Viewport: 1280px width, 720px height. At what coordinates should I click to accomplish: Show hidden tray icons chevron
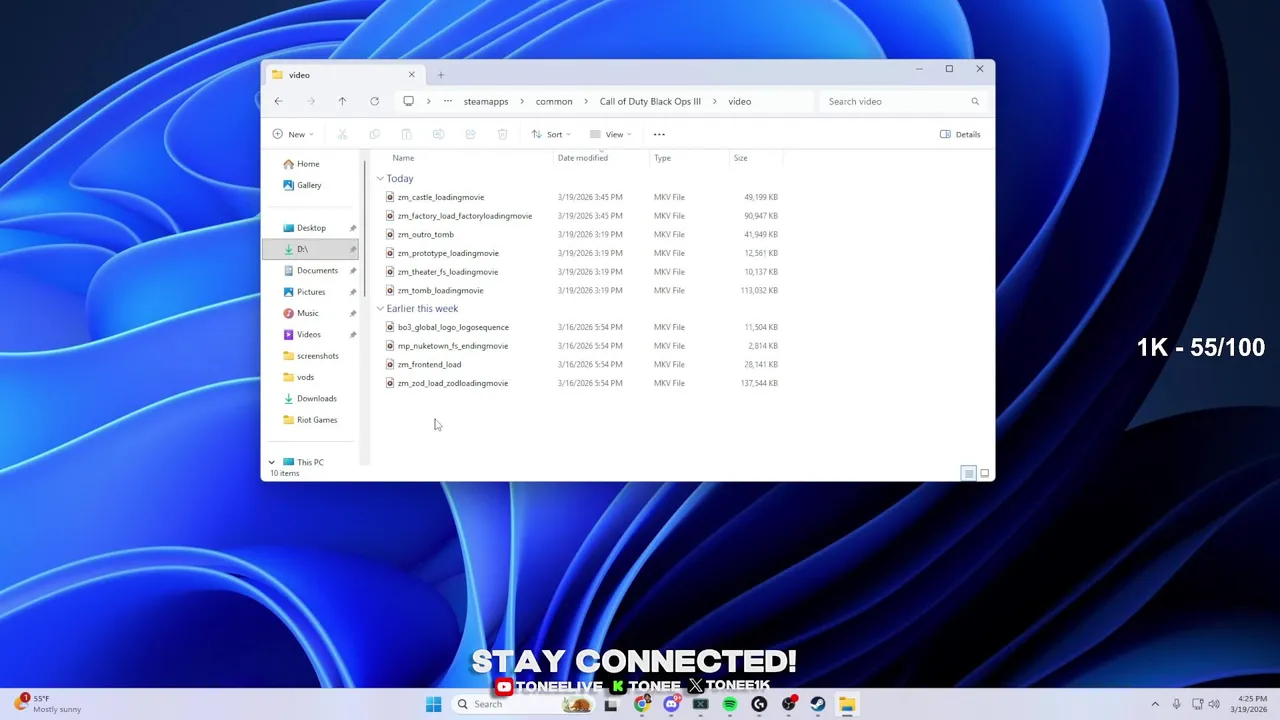tap(1155, 704)
